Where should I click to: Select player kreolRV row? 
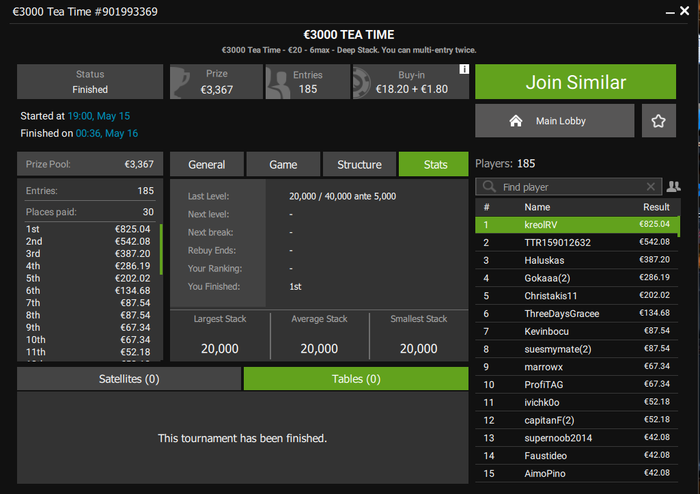(x=576, y=224)
